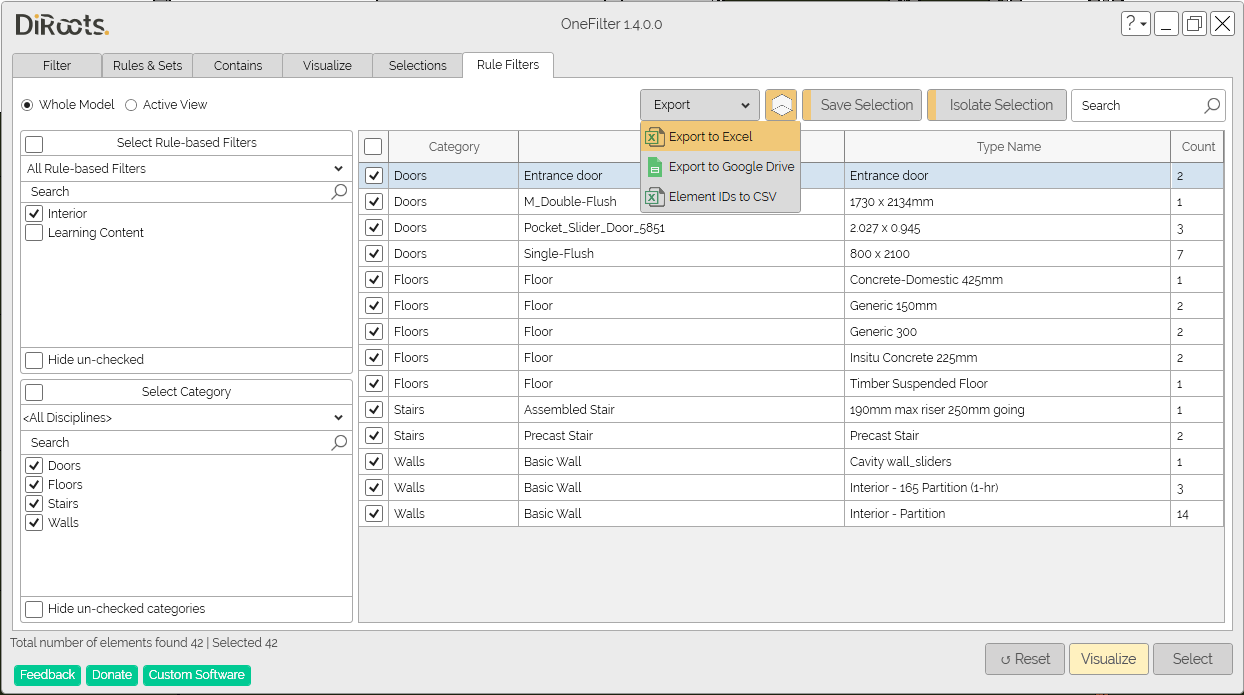Viewport: 1244px width, 695px height.
Task: Open the help question mark menu
Action: 1134,23
